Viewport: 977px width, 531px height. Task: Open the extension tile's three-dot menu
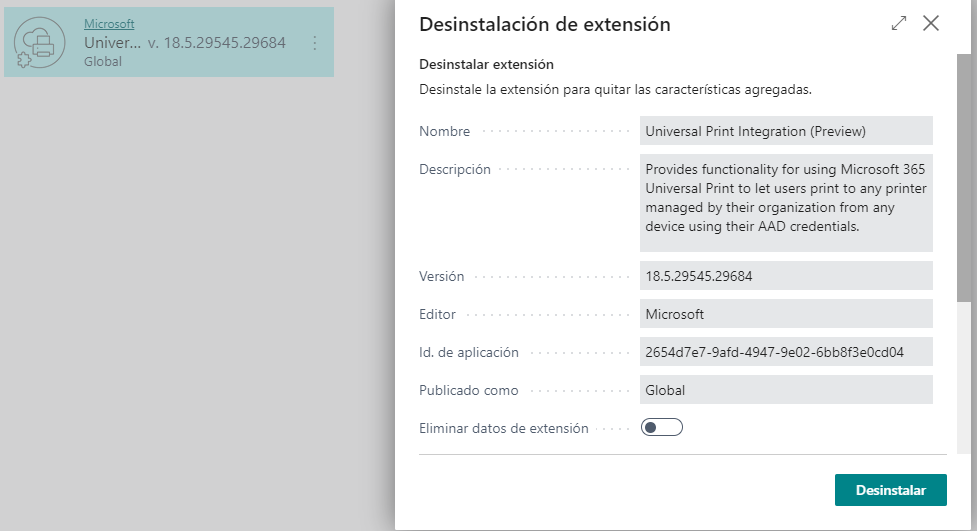tap(315, 43)
